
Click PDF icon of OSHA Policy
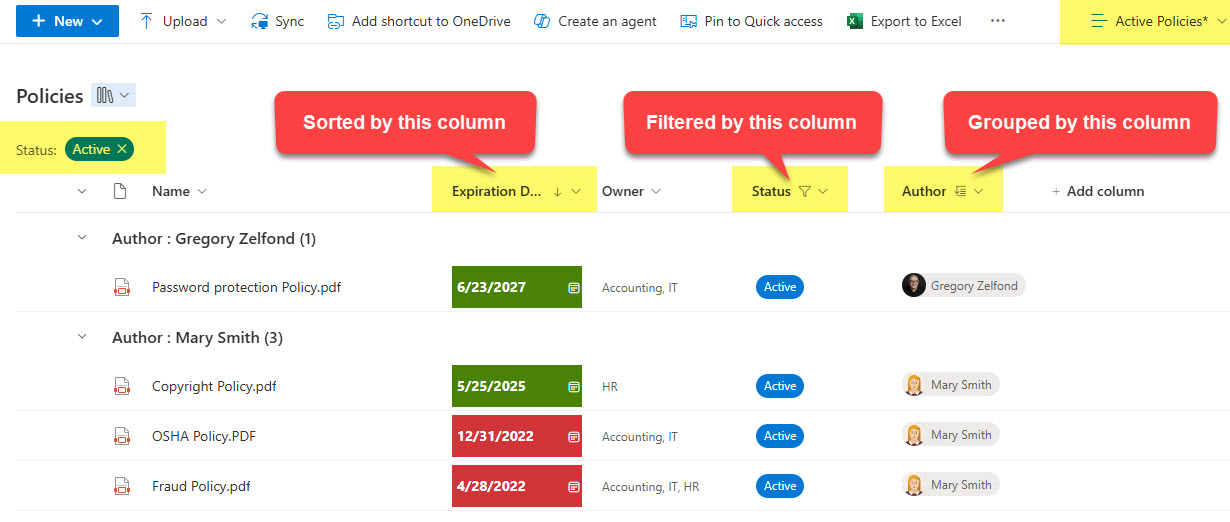(122, 436)
